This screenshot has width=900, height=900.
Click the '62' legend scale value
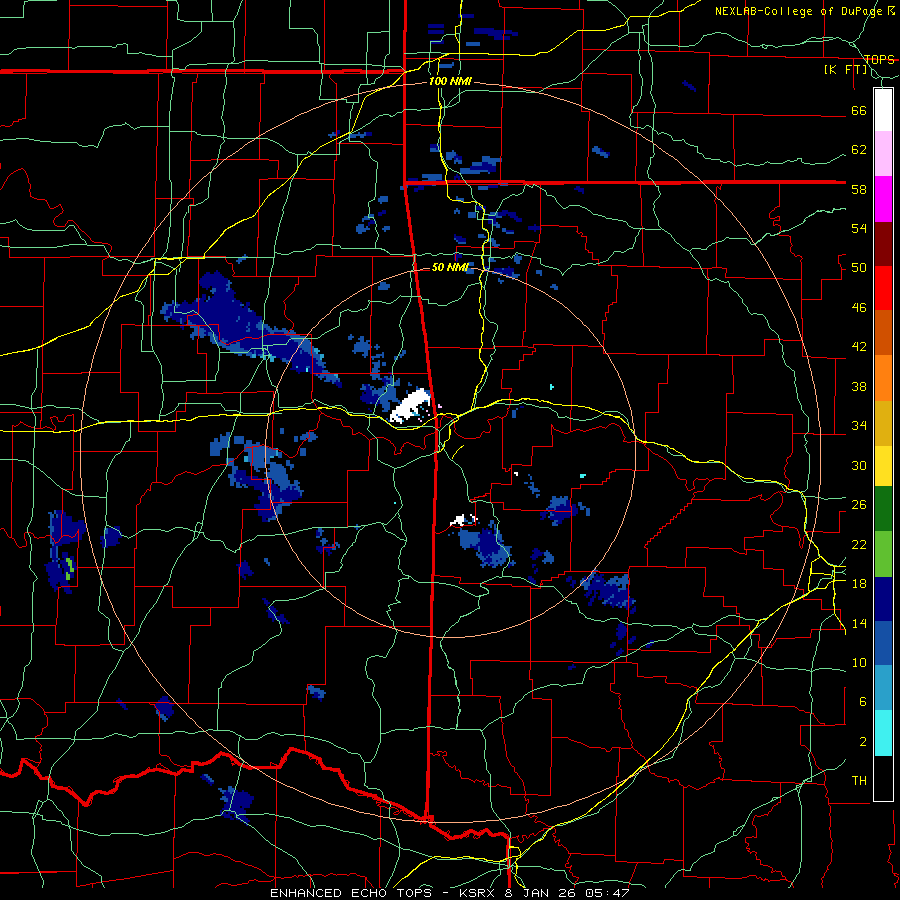(x=859, y=149)
